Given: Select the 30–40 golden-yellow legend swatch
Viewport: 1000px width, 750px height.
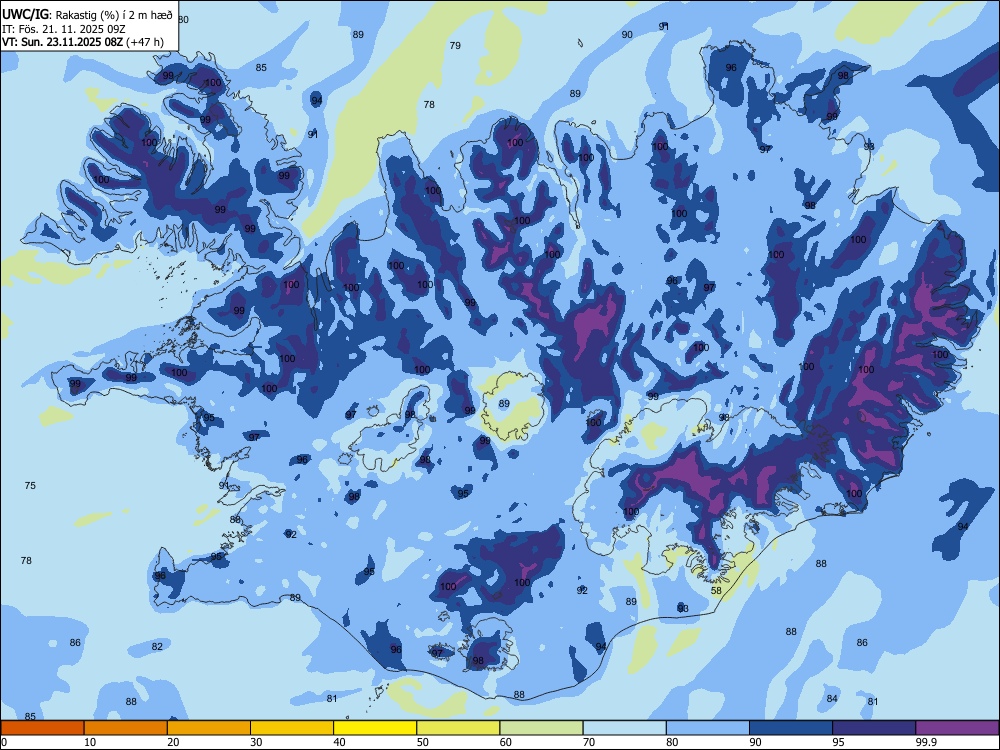Looking at the screenshot, I should tap(292, 728).
